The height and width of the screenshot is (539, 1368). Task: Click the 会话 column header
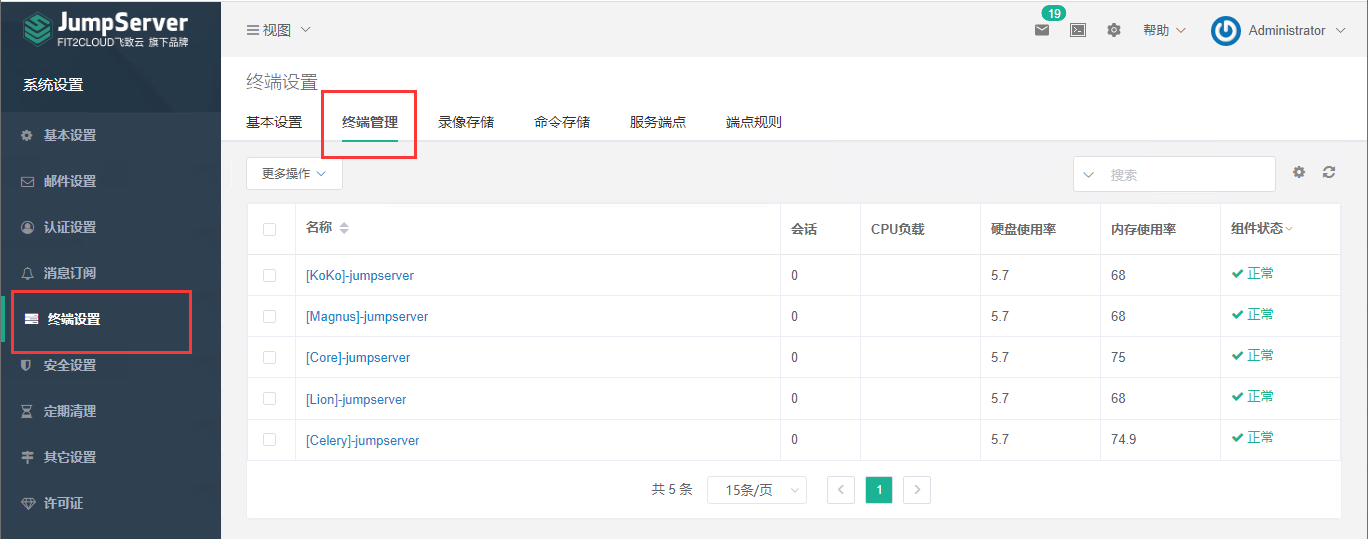804,229
